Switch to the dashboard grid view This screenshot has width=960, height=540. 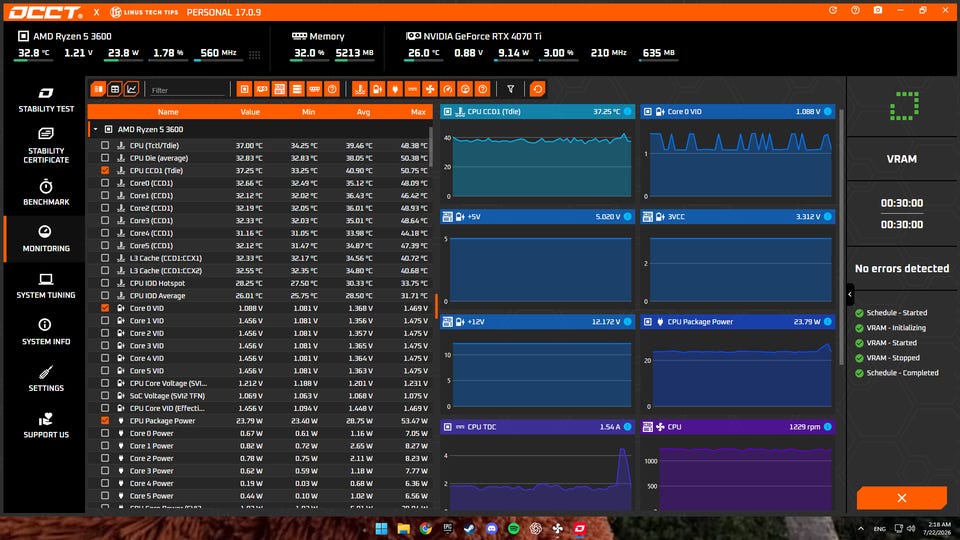114,89
